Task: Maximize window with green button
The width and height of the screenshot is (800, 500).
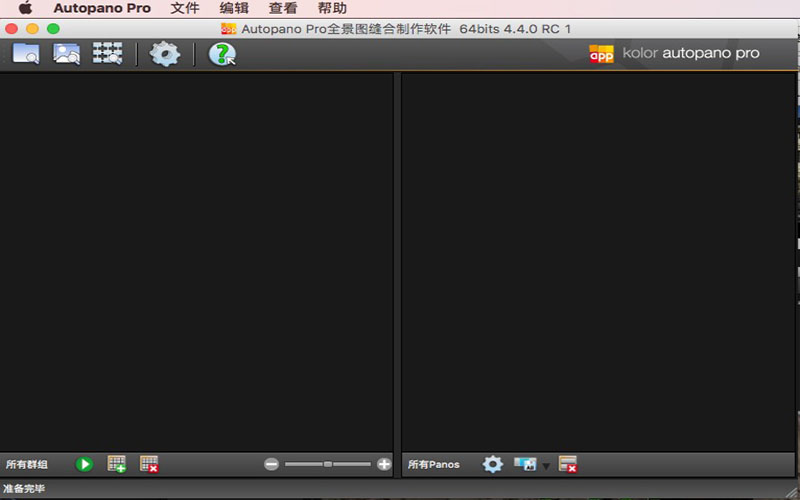Action: click(x=53, y=29)
